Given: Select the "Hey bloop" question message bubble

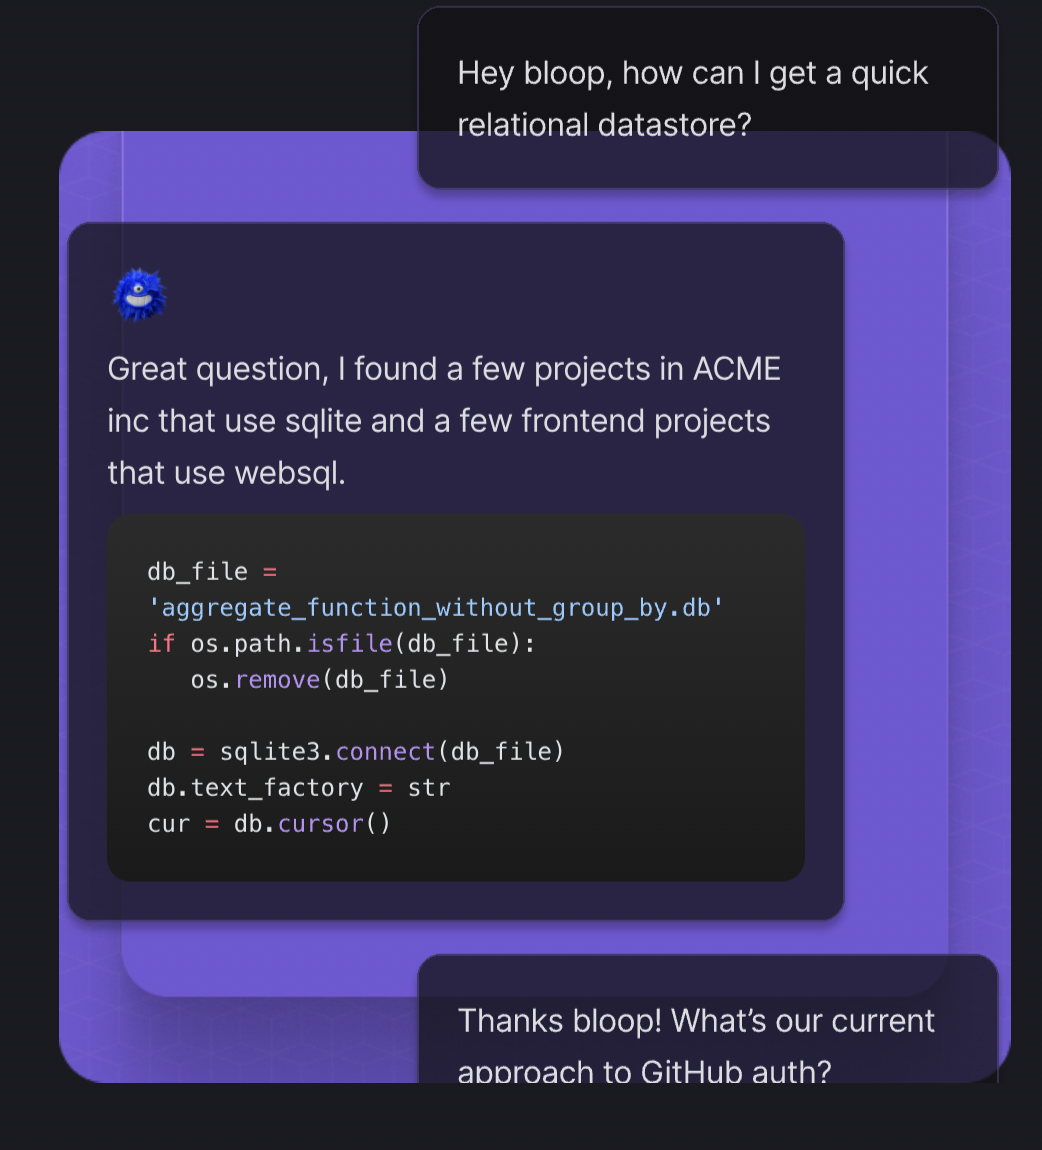Looking at the screenshot, I should tap(707, 98).
